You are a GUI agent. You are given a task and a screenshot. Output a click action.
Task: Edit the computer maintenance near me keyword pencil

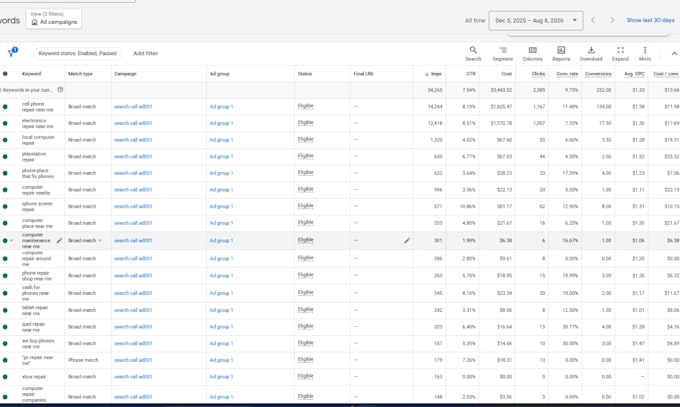pyautogui.click(x=59, y=240)
